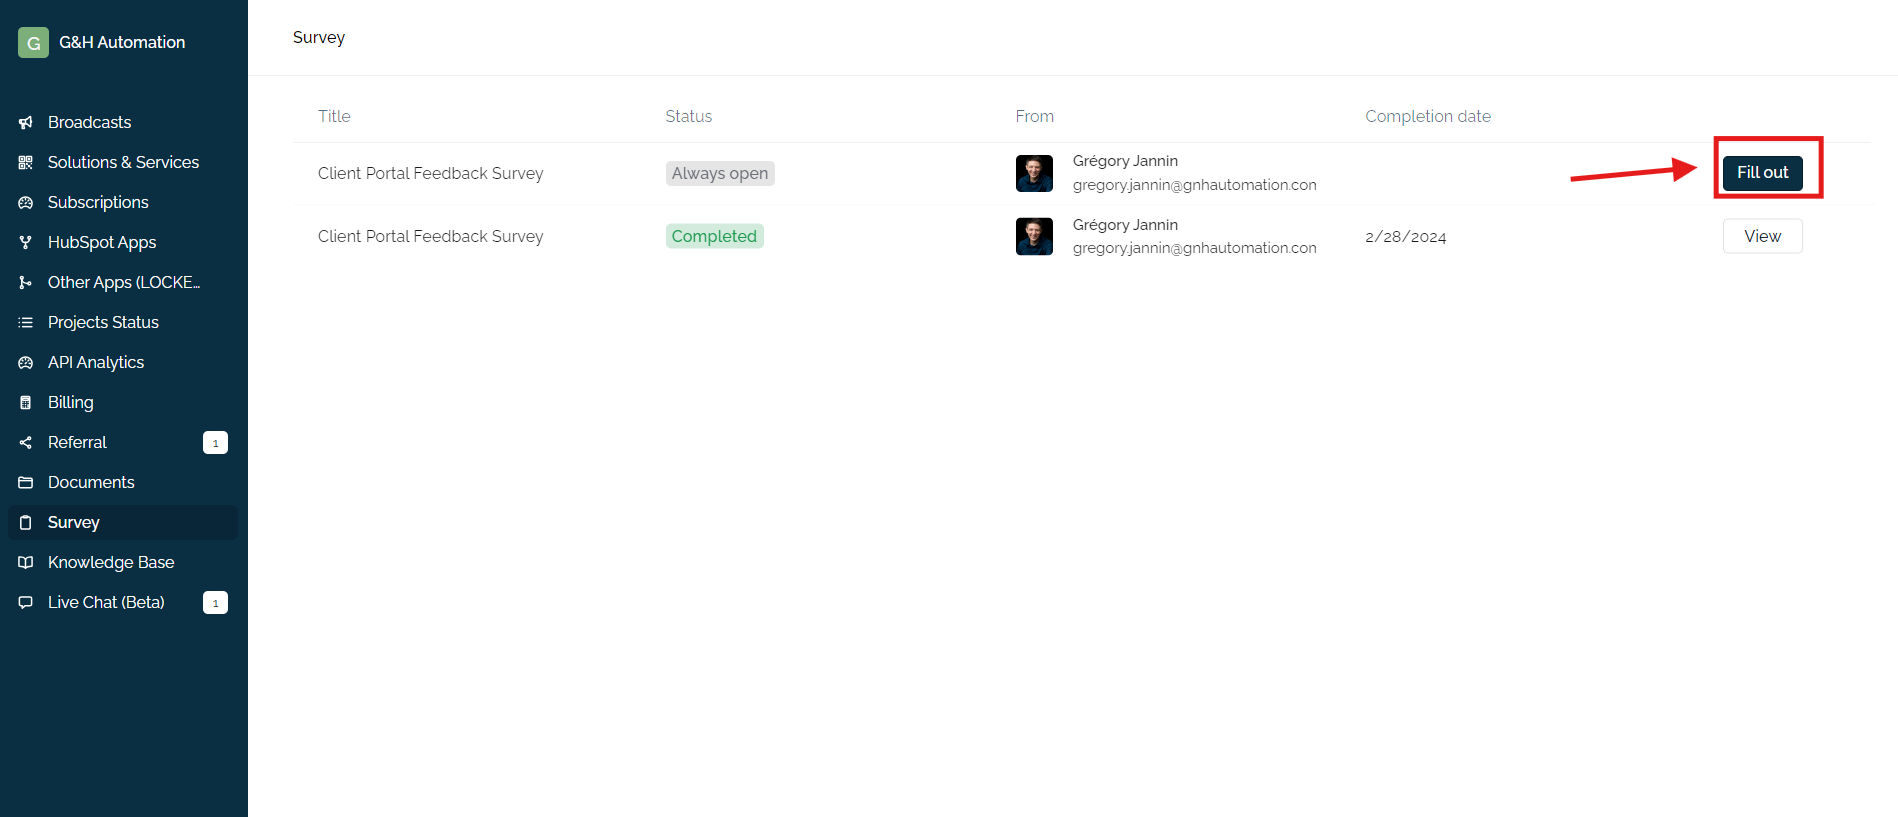The width and height of the screenshot is (1898, 817).
Task: Go to the Referral section
Action: [x=77, y=442]
